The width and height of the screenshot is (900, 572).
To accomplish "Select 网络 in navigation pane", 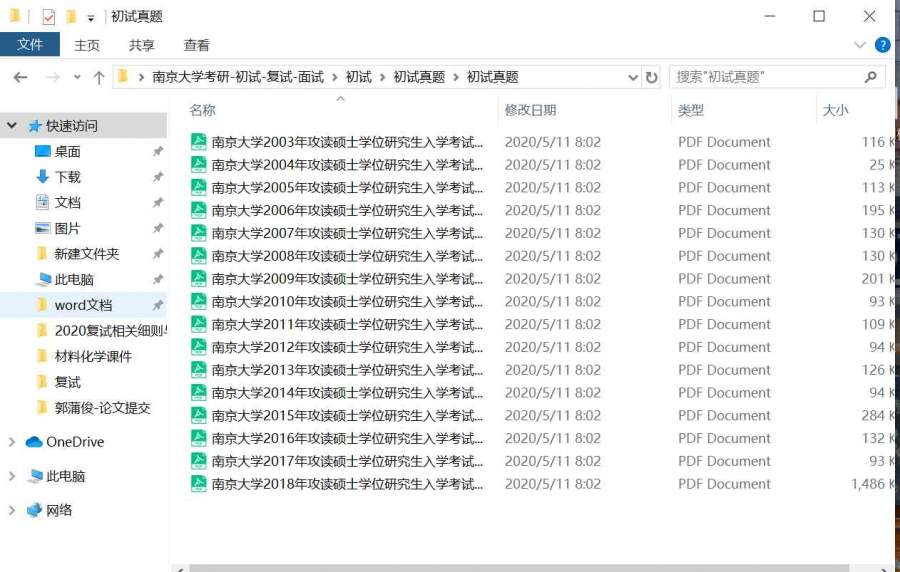I will click(59, 510).
